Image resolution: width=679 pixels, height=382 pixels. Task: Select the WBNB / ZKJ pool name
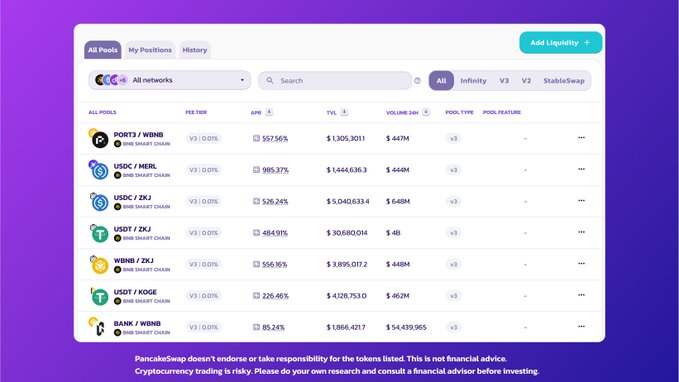click(x=133, y=261)
